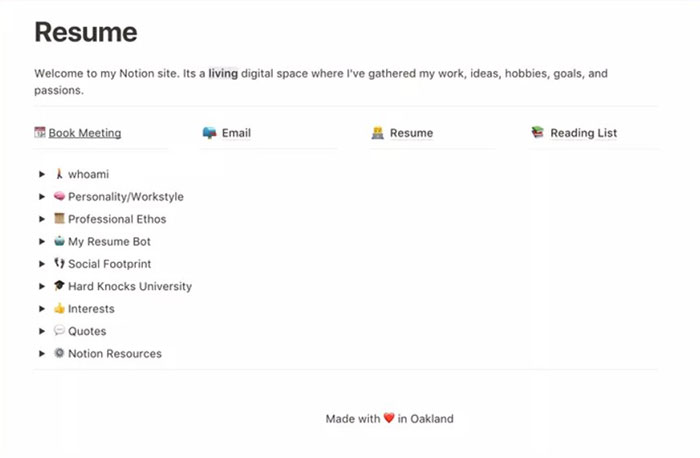Click the Resume page title heading
Screen dimensions: 700x458
tap(86, 32)
